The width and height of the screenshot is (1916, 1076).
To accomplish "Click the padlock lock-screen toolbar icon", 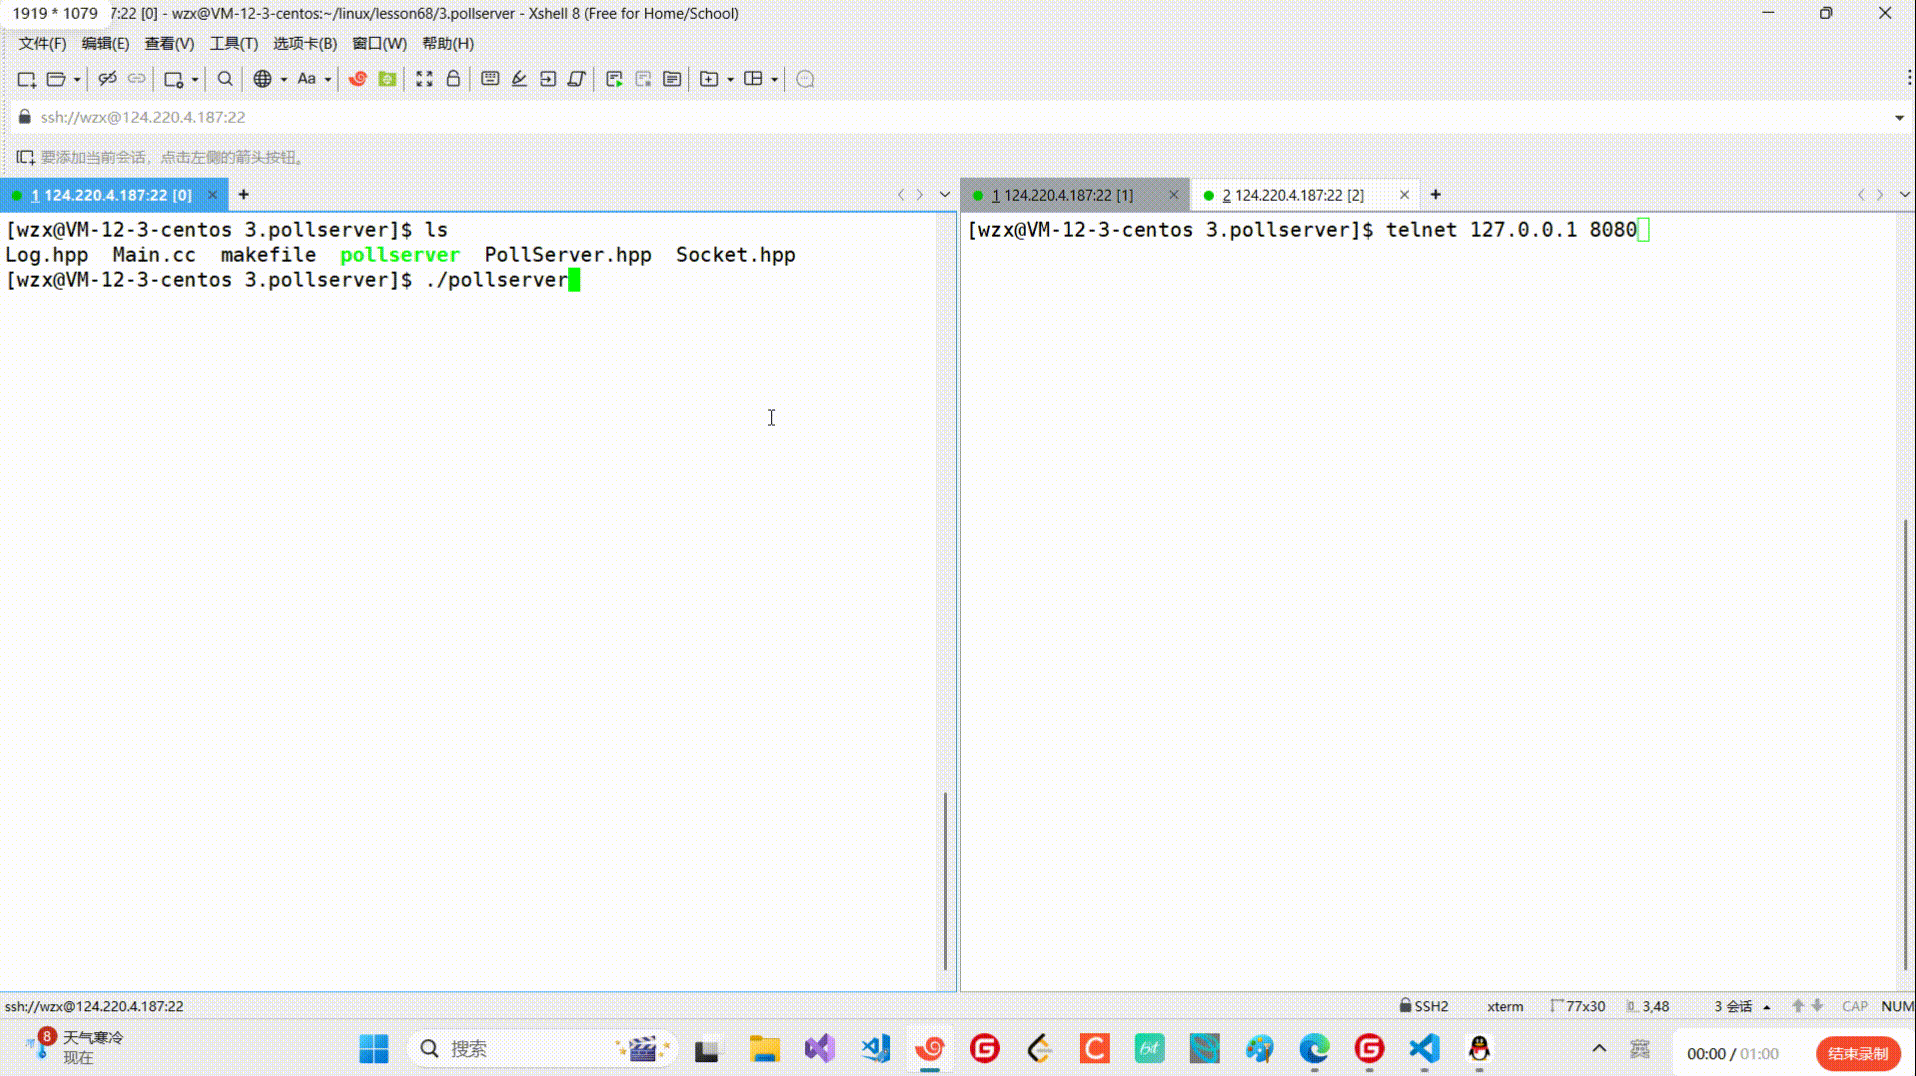I will coord(453,79).
